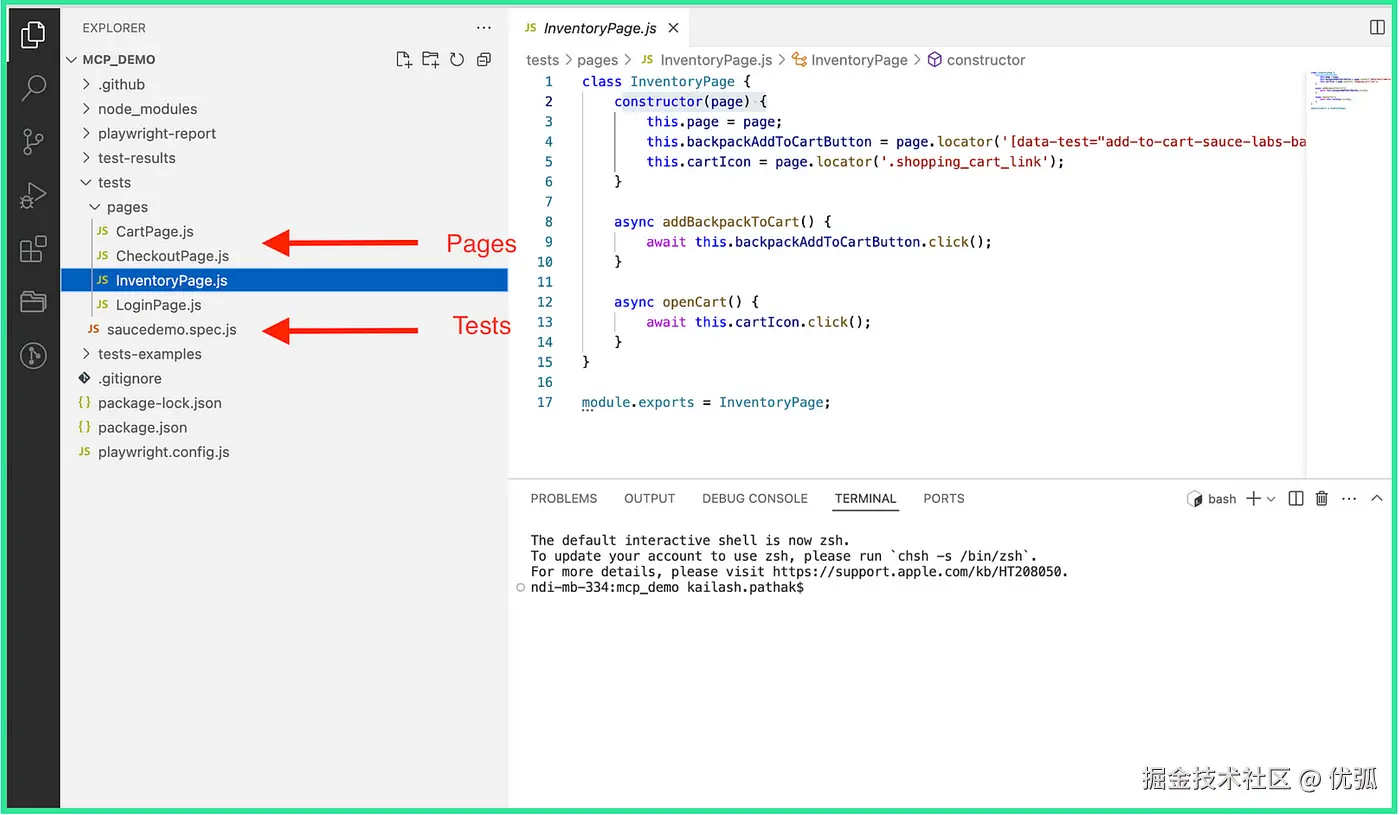Click 'constructor' in the breadcrumb

tap(986, 60)
